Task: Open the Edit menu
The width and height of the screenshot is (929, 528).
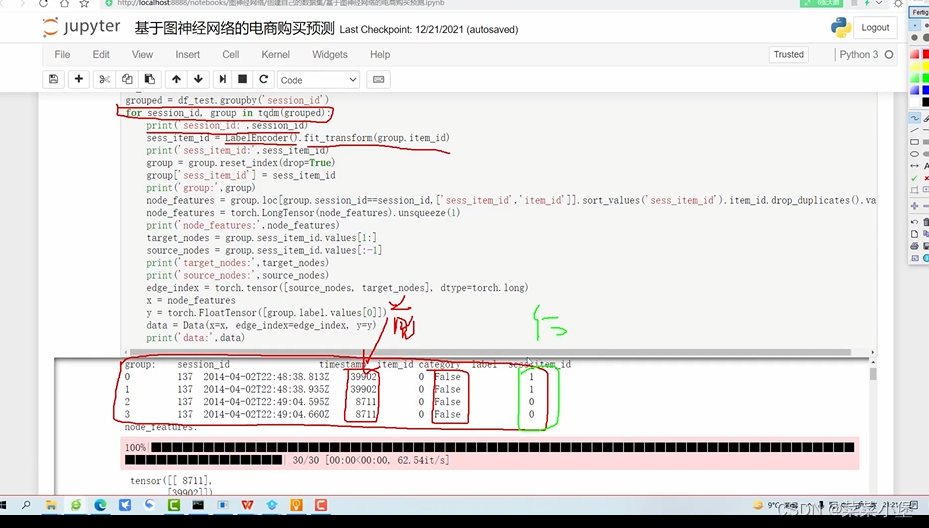Action: click(x=101, y=55)
